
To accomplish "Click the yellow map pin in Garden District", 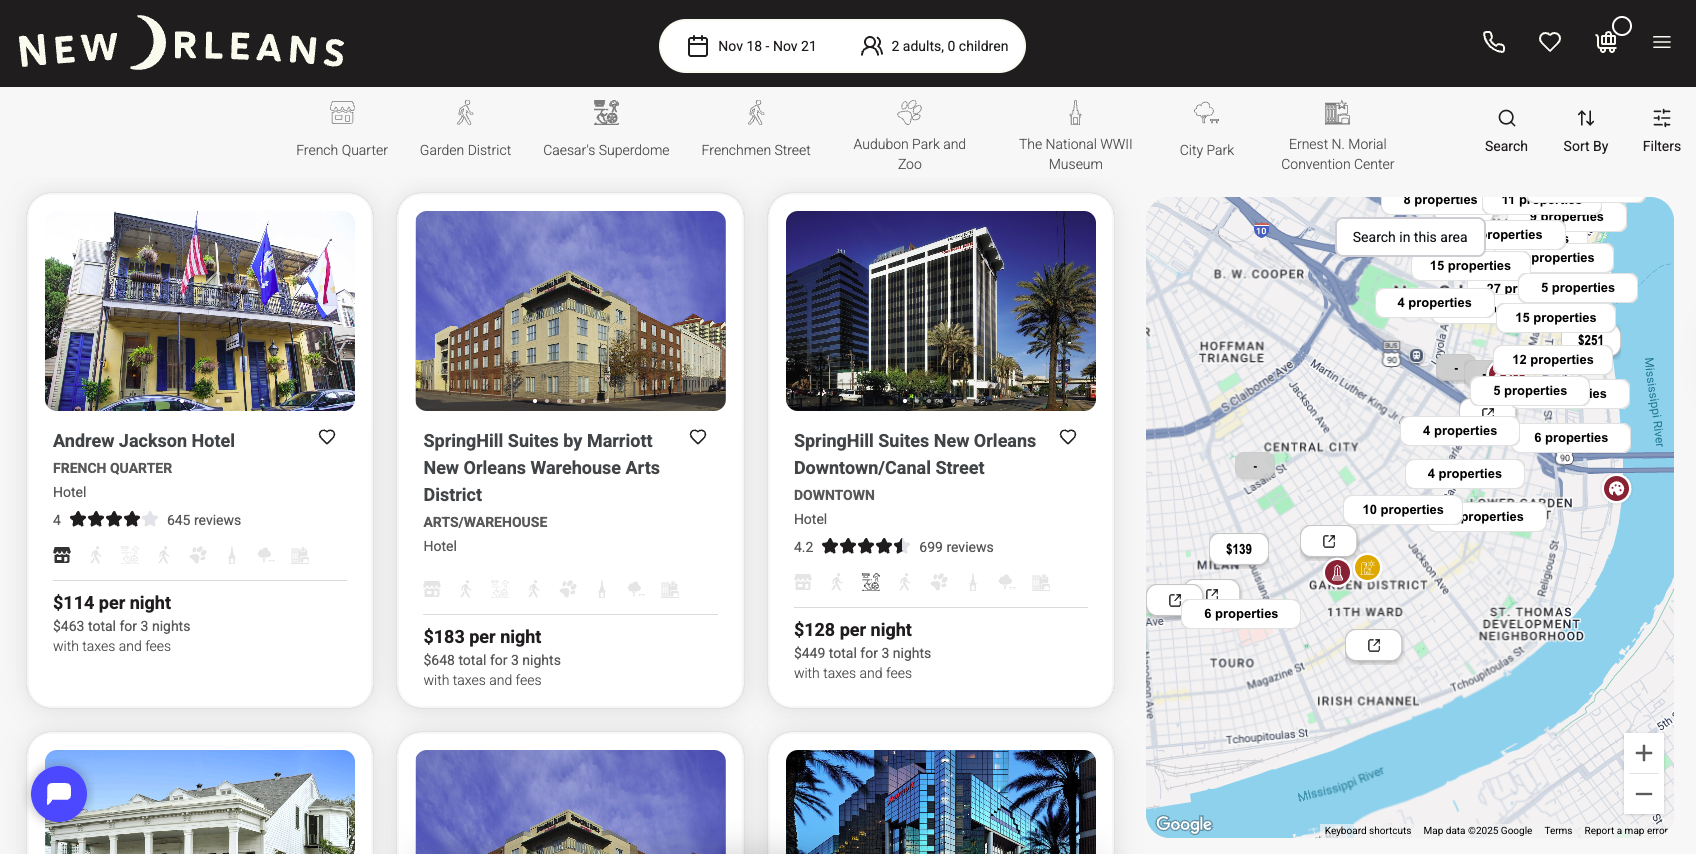I will click(1367, 568).
